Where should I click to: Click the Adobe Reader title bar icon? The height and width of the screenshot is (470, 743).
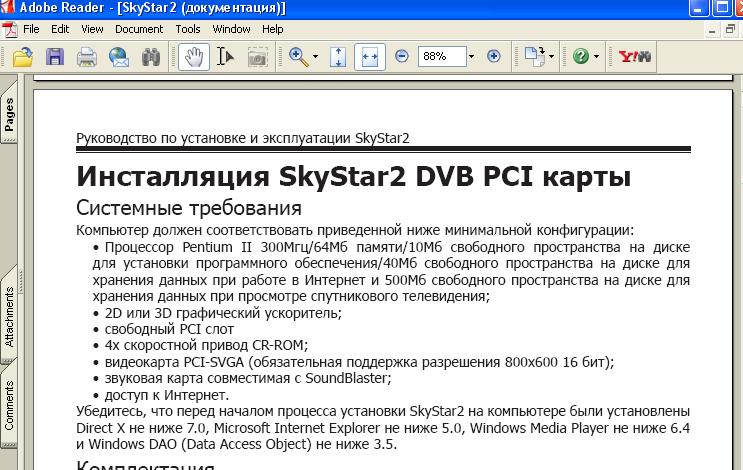pos(7,7)
